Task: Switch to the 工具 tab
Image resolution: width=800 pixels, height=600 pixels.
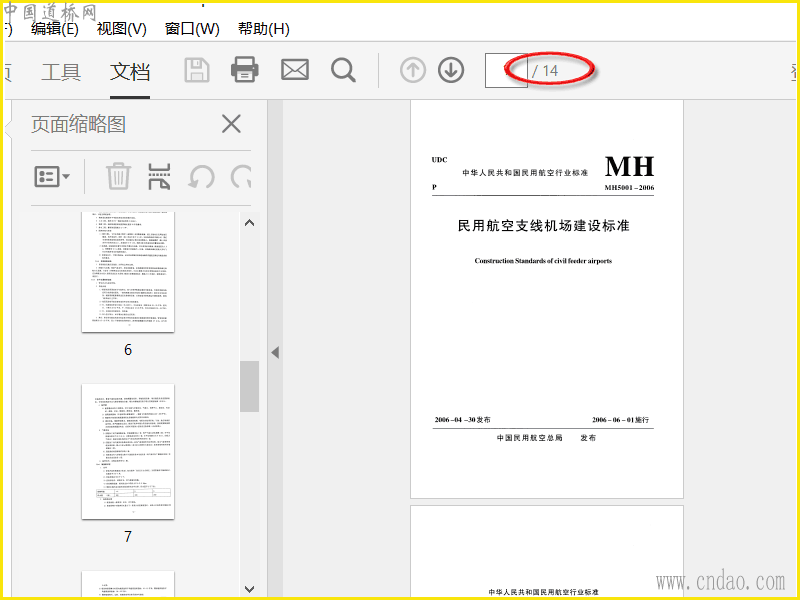Action: [61, 72]
